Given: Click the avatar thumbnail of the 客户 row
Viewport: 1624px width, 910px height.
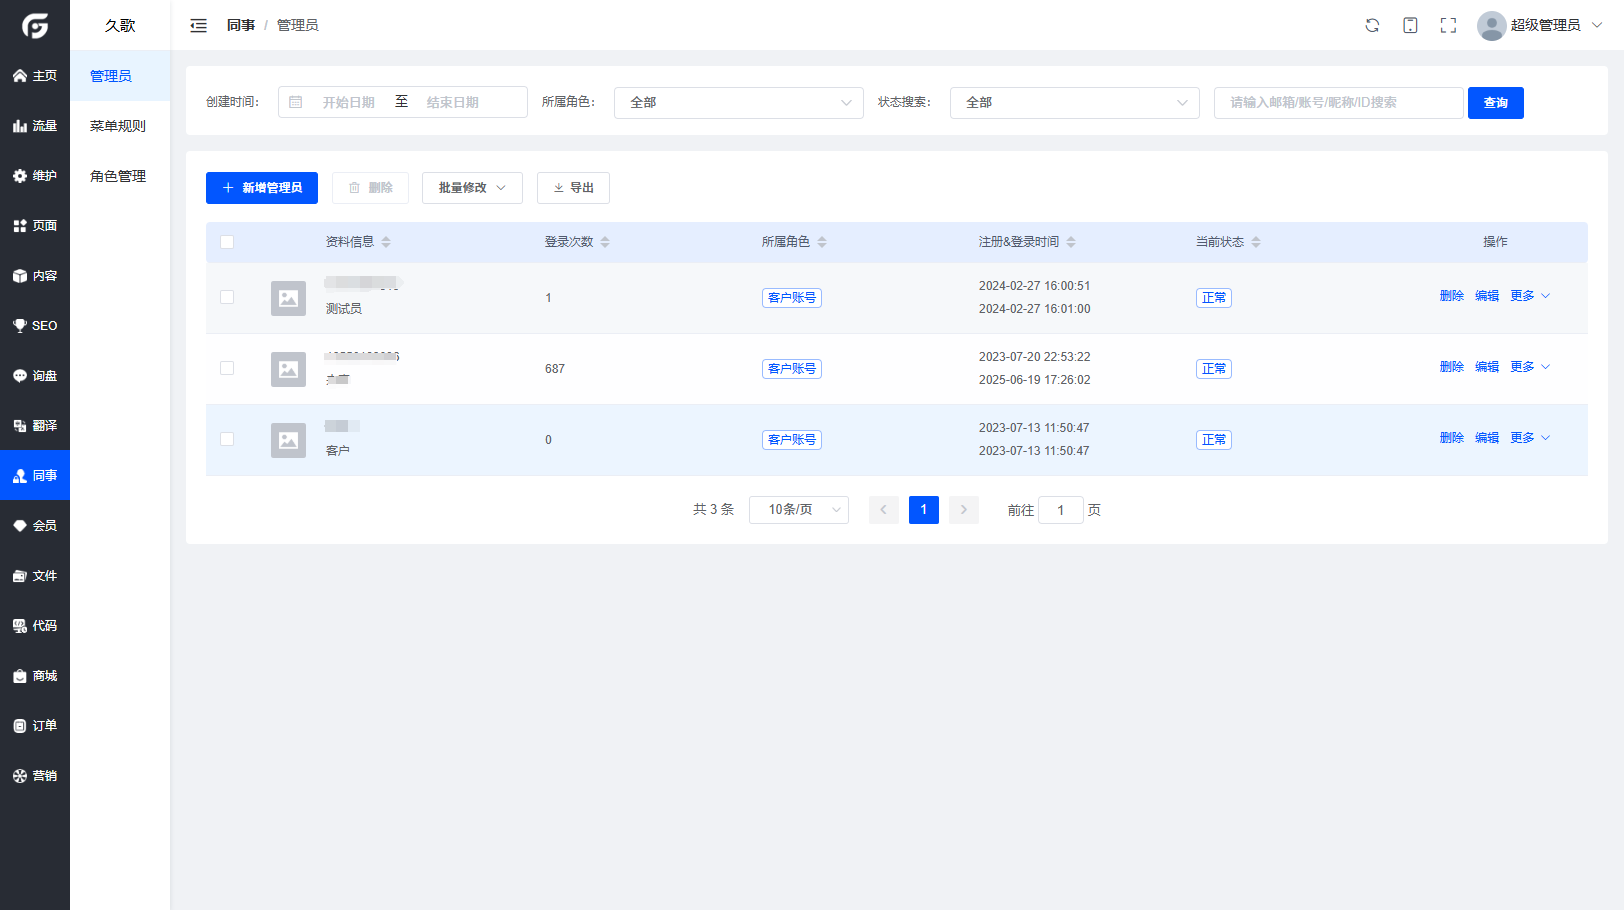Looking at the screenshot, I should (288, 440).
